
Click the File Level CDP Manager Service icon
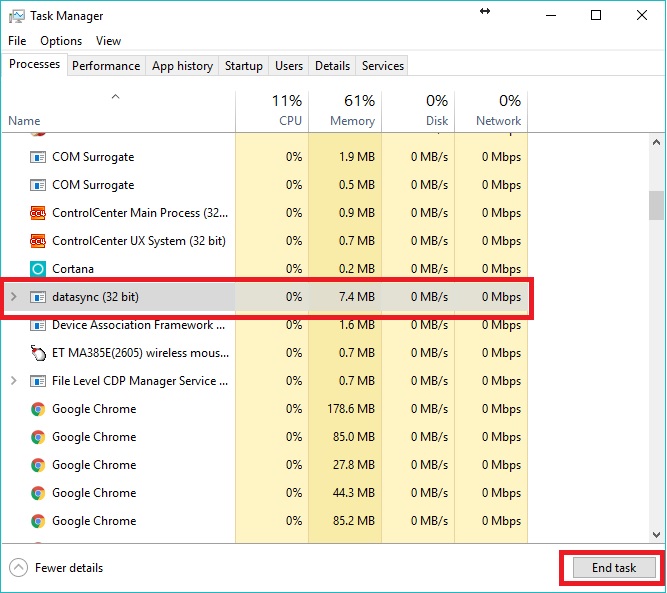click(x=38, y=381)
